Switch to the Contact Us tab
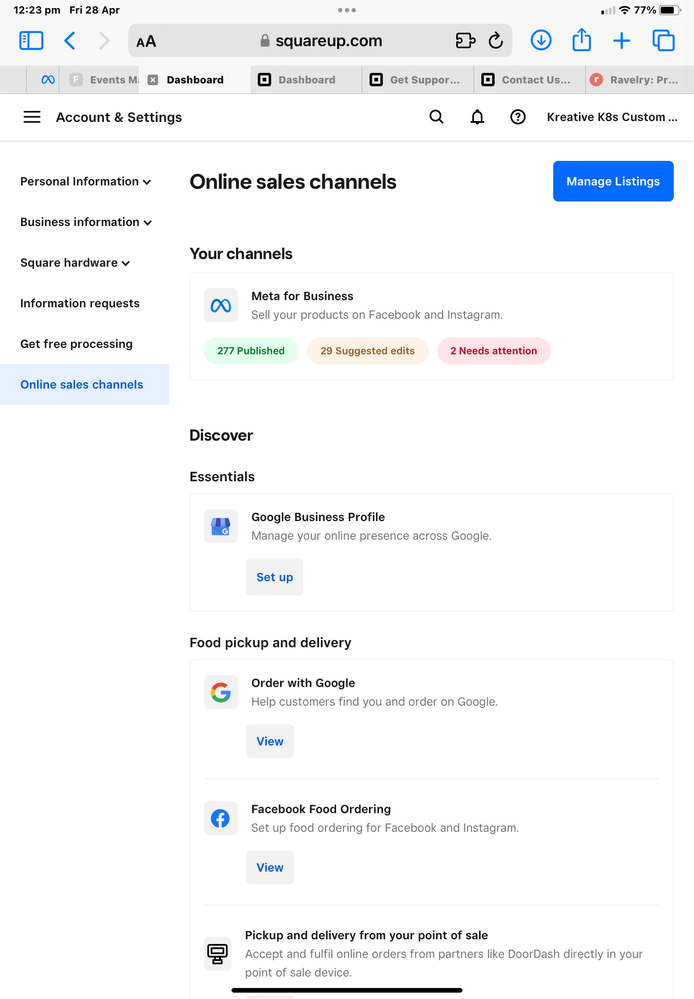The image size is (694, 999). 527,80
